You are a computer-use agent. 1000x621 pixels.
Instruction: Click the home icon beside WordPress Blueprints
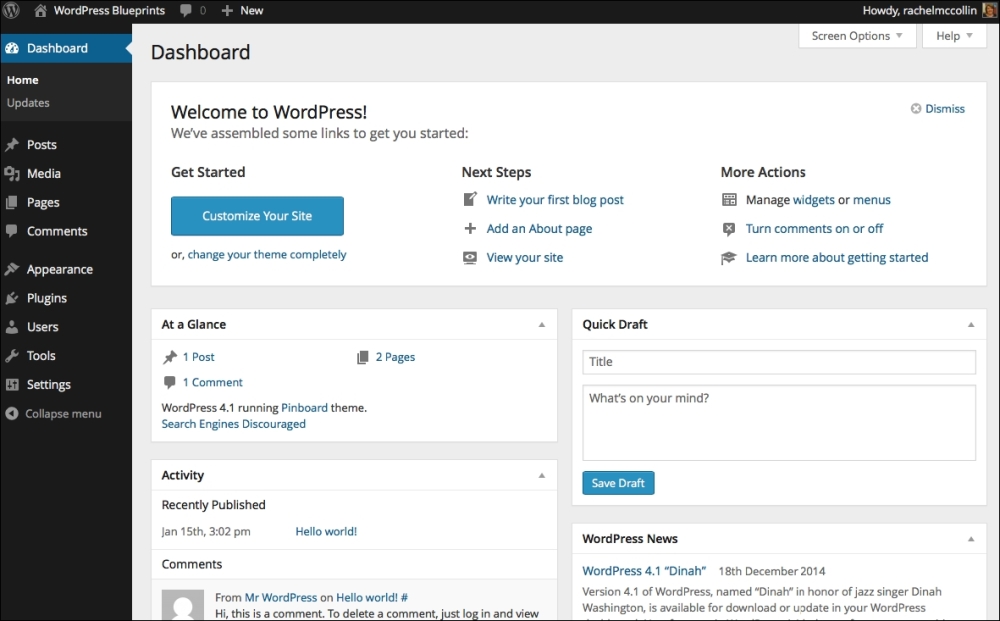40,10
